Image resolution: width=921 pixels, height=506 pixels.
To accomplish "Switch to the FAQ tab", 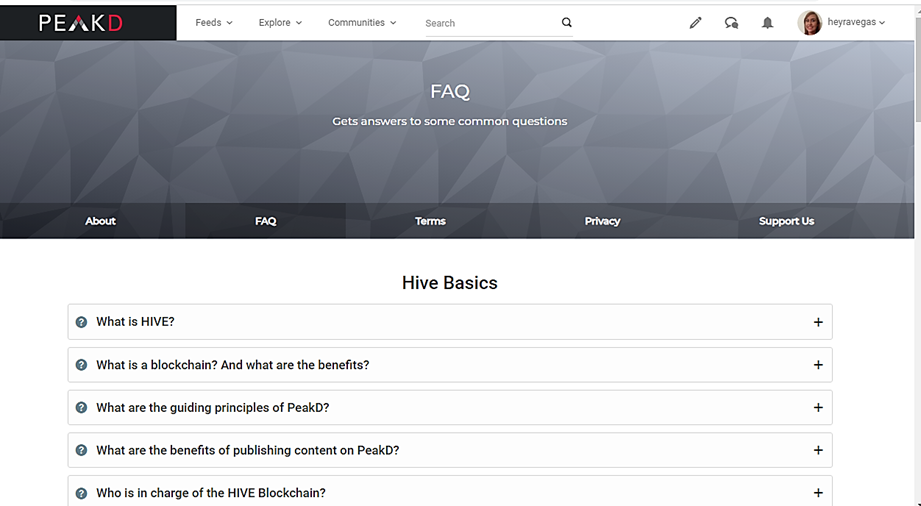I will pyautogui.click(x=265, y=221).
